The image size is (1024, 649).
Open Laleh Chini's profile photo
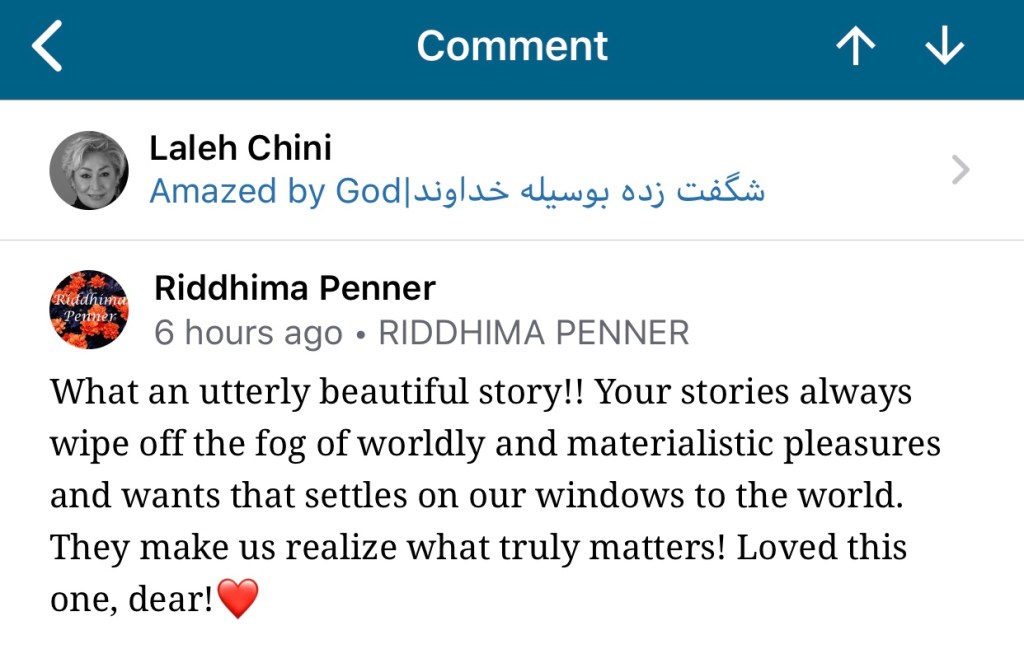pos(89,170)
